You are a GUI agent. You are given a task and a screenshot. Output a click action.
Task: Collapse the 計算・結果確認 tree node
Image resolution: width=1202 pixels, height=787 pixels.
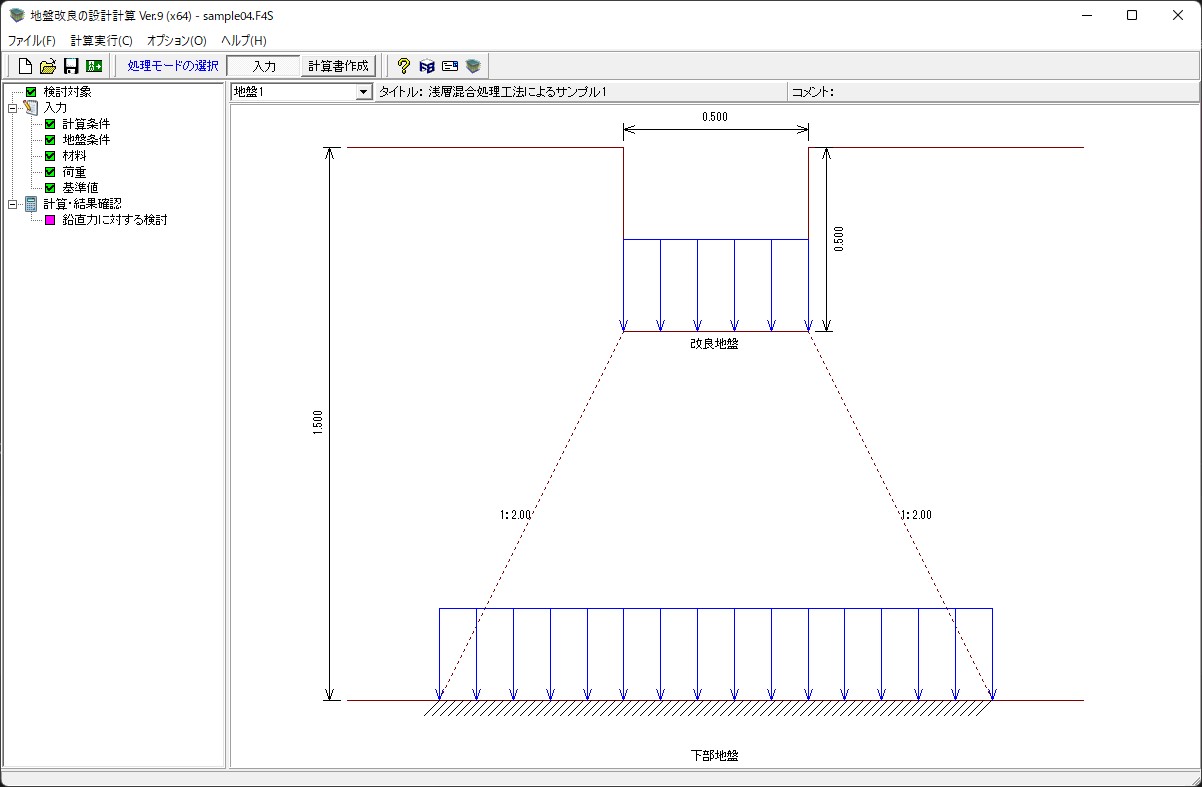pos(12,204)
